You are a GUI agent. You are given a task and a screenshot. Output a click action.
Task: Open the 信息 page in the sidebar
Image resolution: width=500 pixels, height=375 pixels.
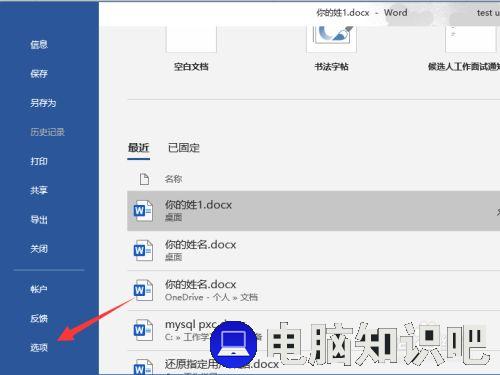click(x=39, y=44)
